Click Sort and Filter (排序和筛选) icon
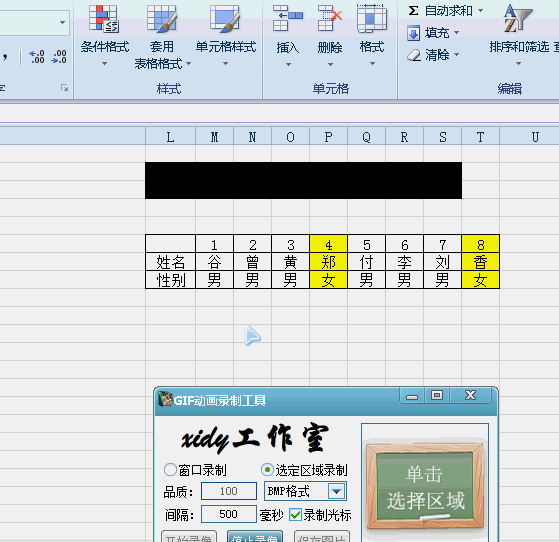This screenshot has height=542, width=559. (518, 18)
